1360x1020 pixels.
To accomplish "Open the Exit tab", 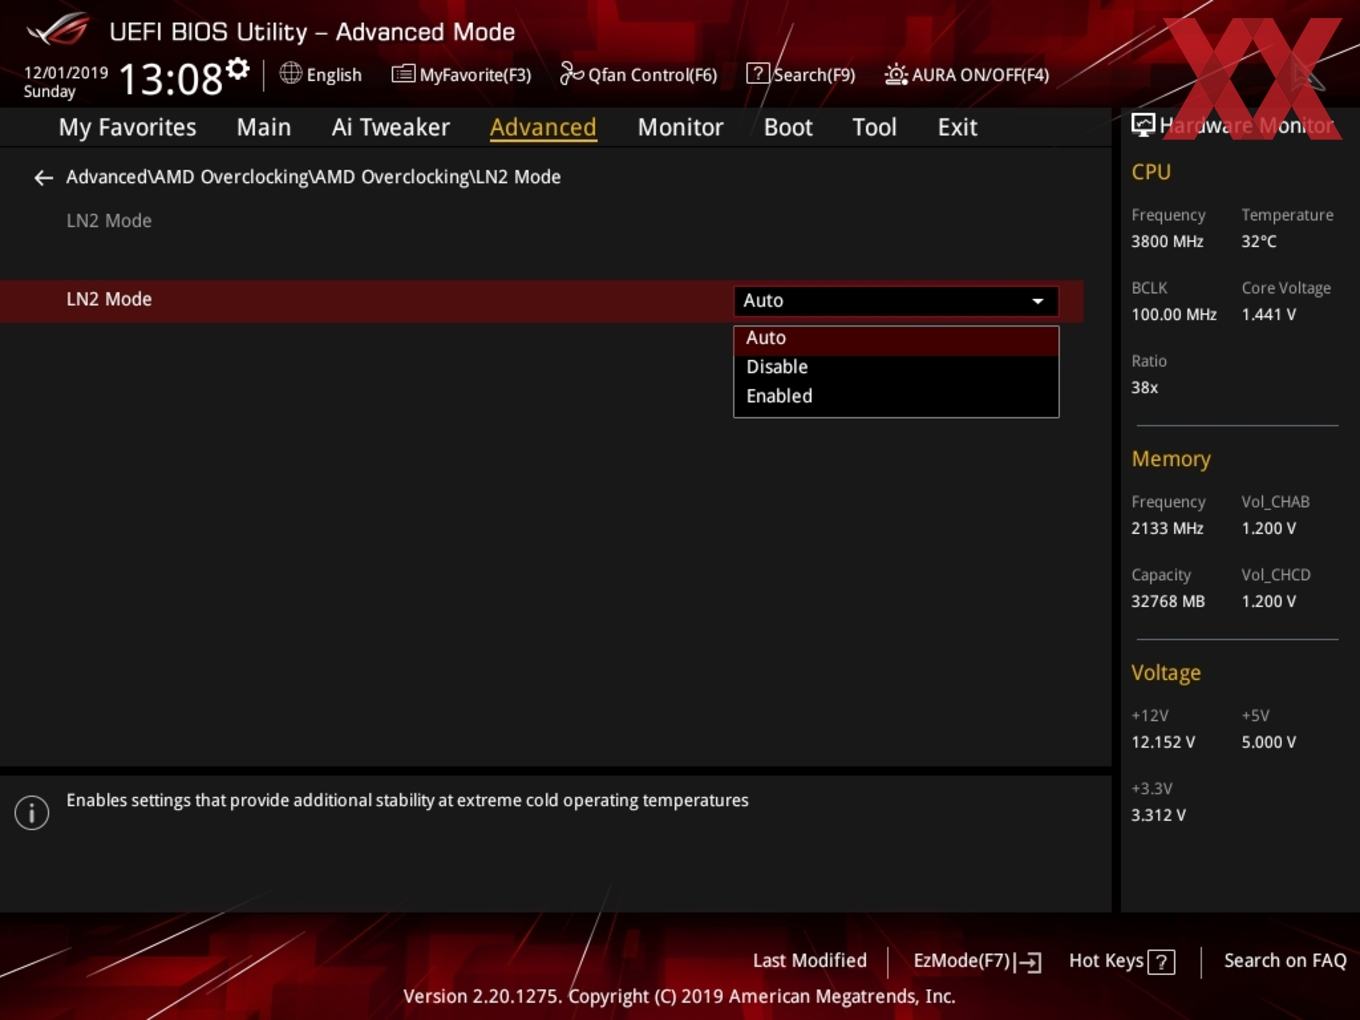I will [957, 127].
